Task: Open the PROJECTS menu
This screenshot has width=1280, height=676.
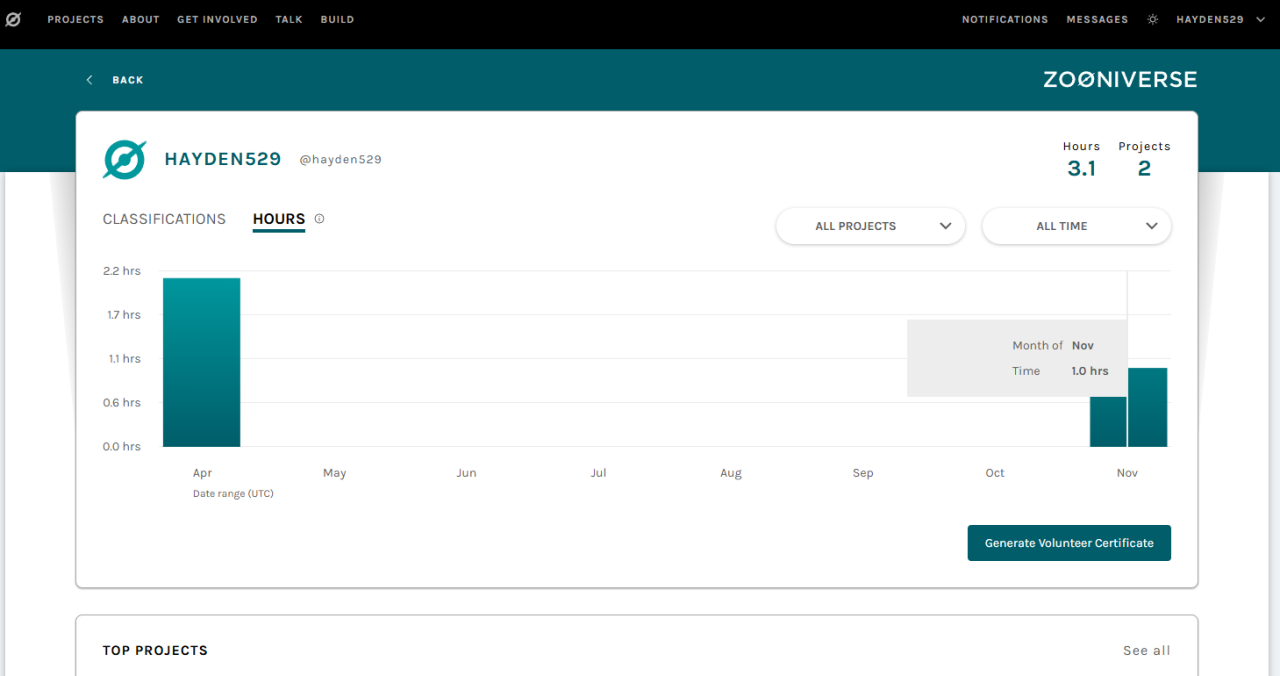Action: point(75,19)
